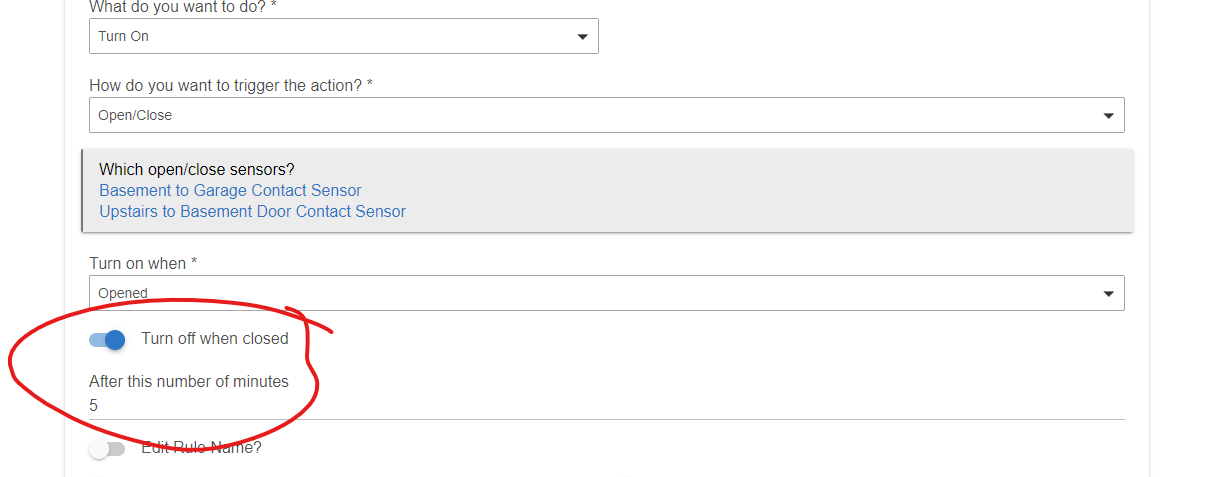
Task: Click the gray sensor selection panel
Action: click(x=607, y=191)
